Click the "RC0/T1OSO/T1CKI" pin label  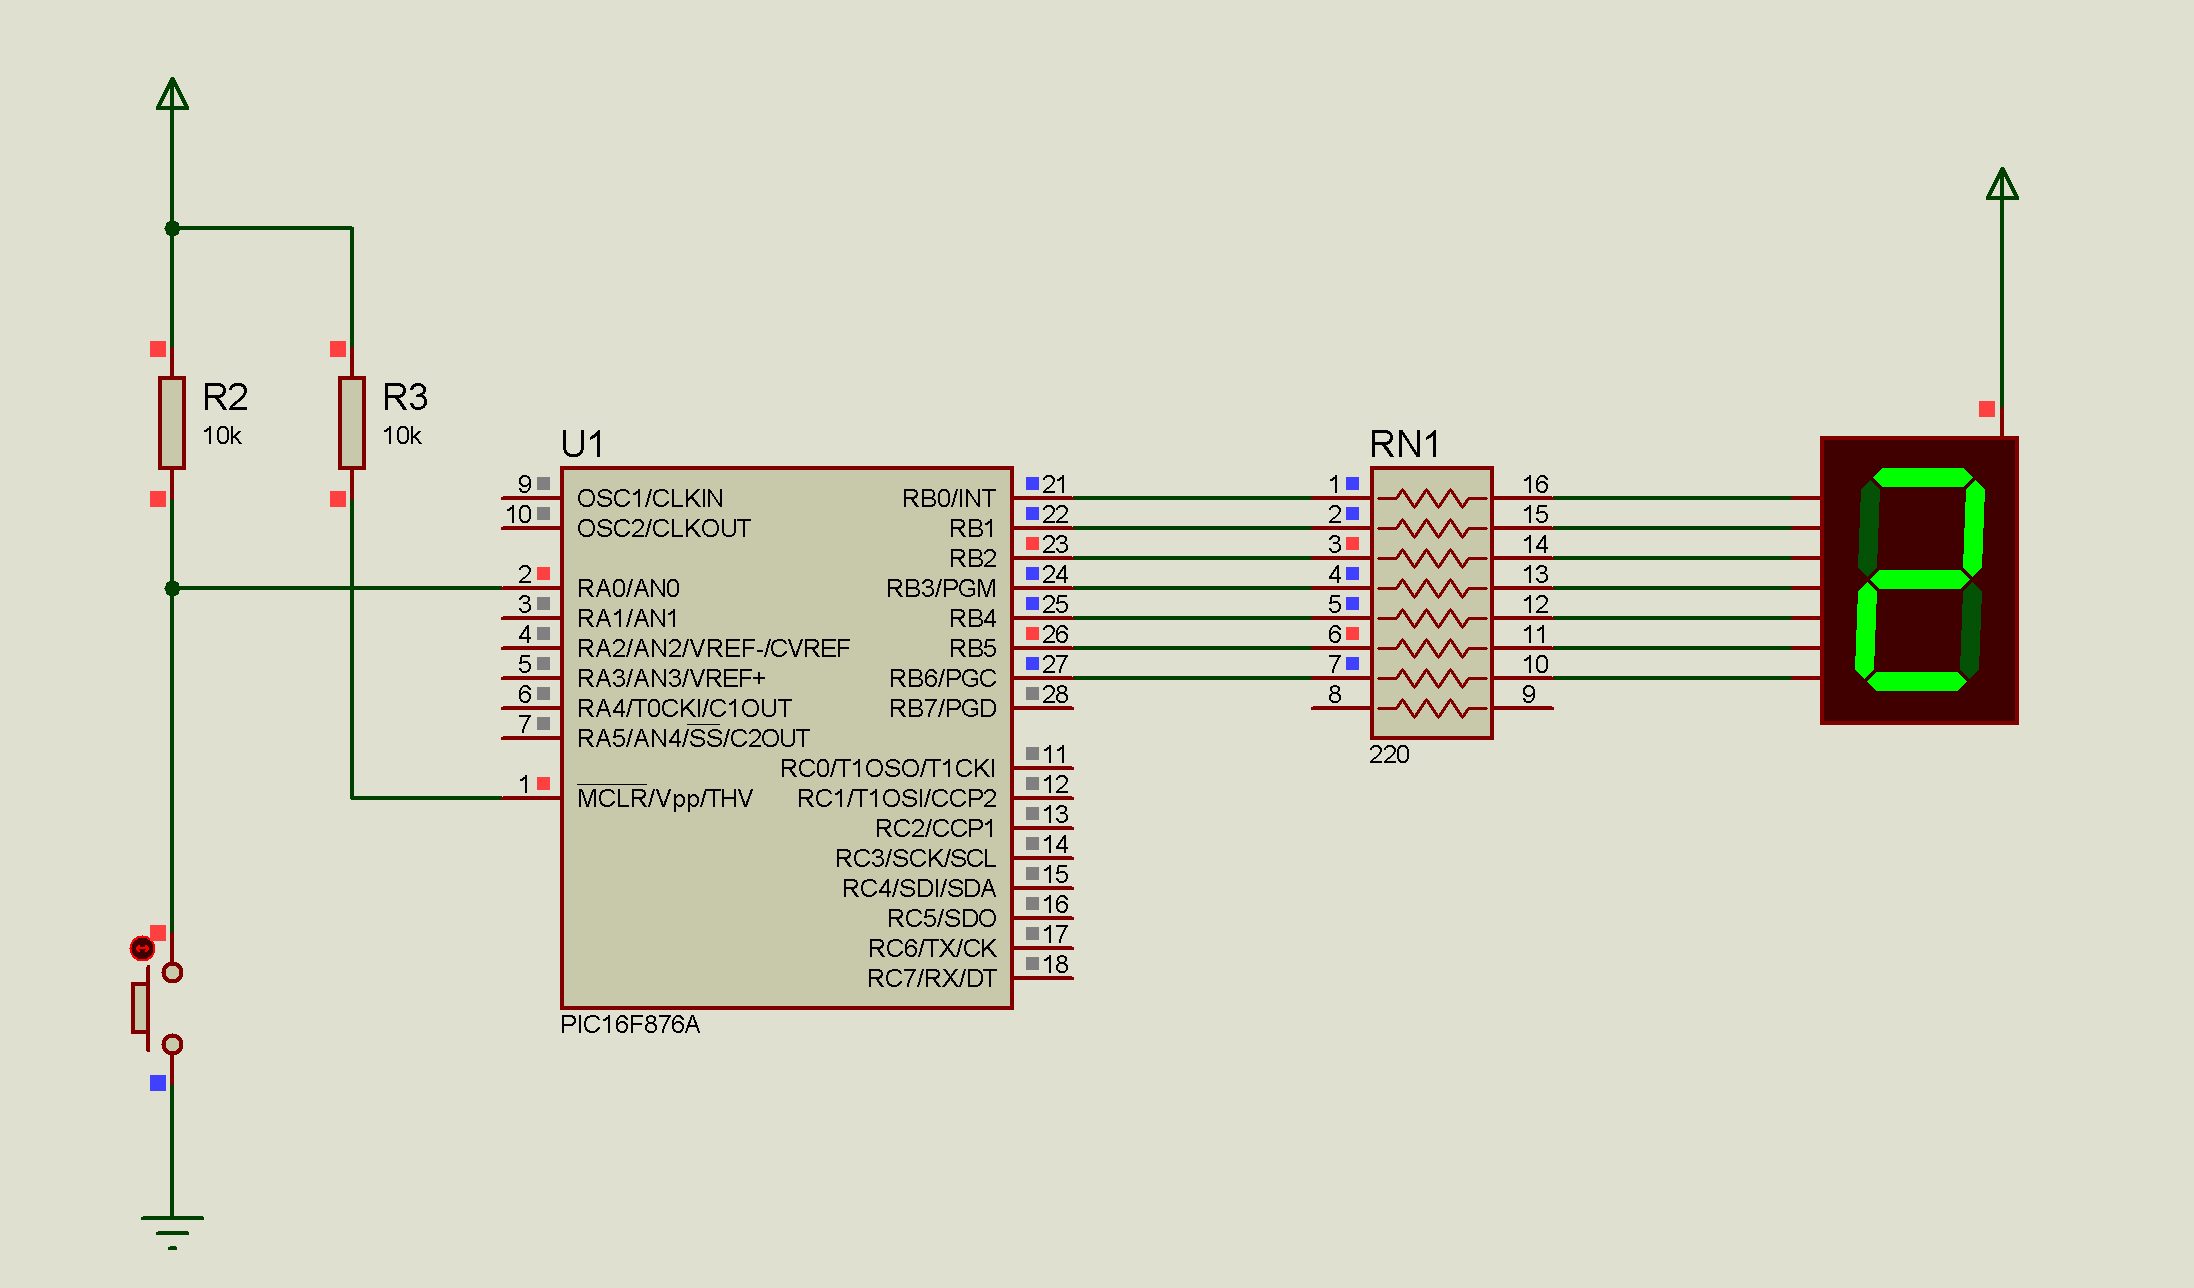[x=888, y=768]
